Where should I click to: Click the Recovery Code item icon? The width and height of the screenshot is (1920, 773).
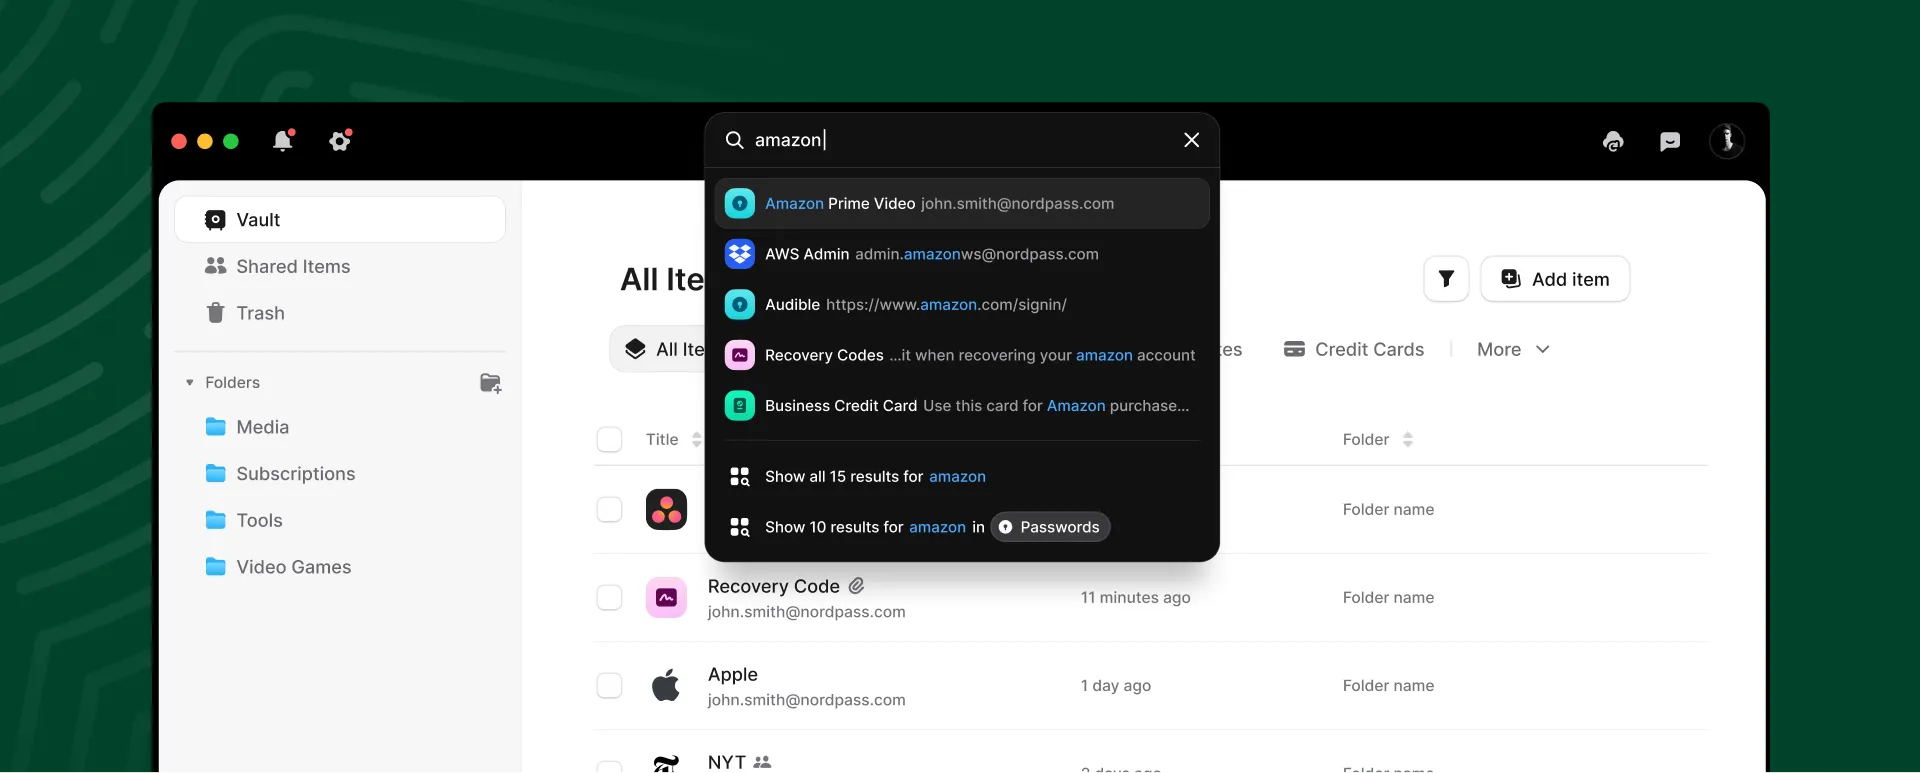coord(666,598)
